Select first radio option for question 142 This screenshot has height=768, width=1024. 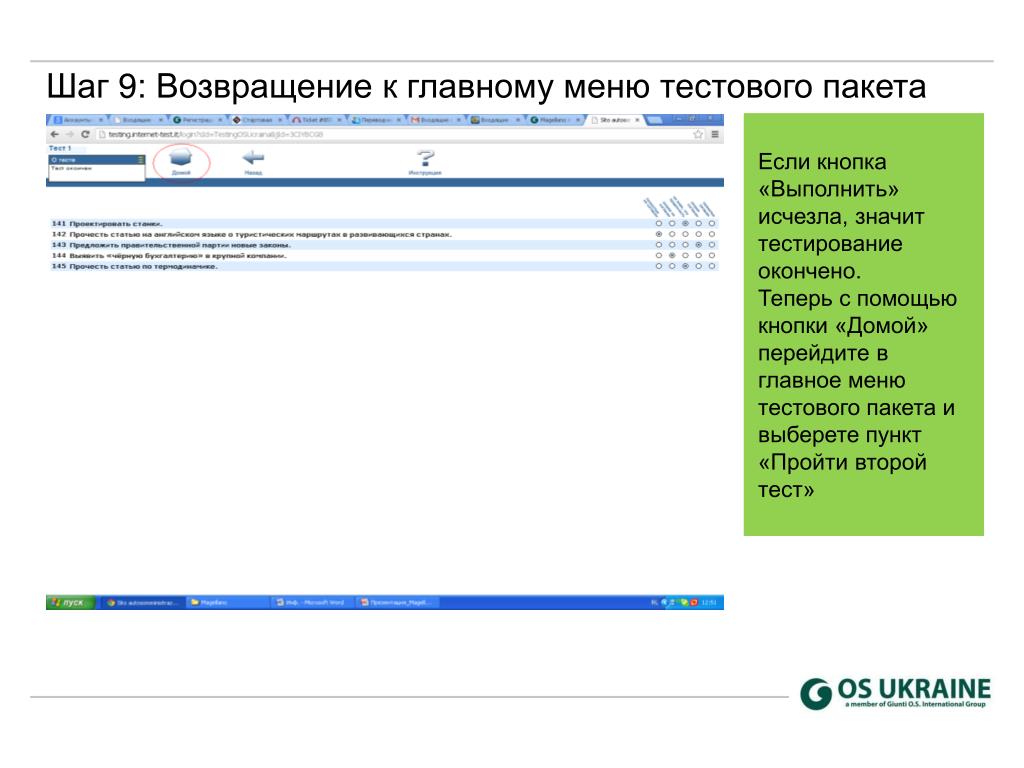658,234
